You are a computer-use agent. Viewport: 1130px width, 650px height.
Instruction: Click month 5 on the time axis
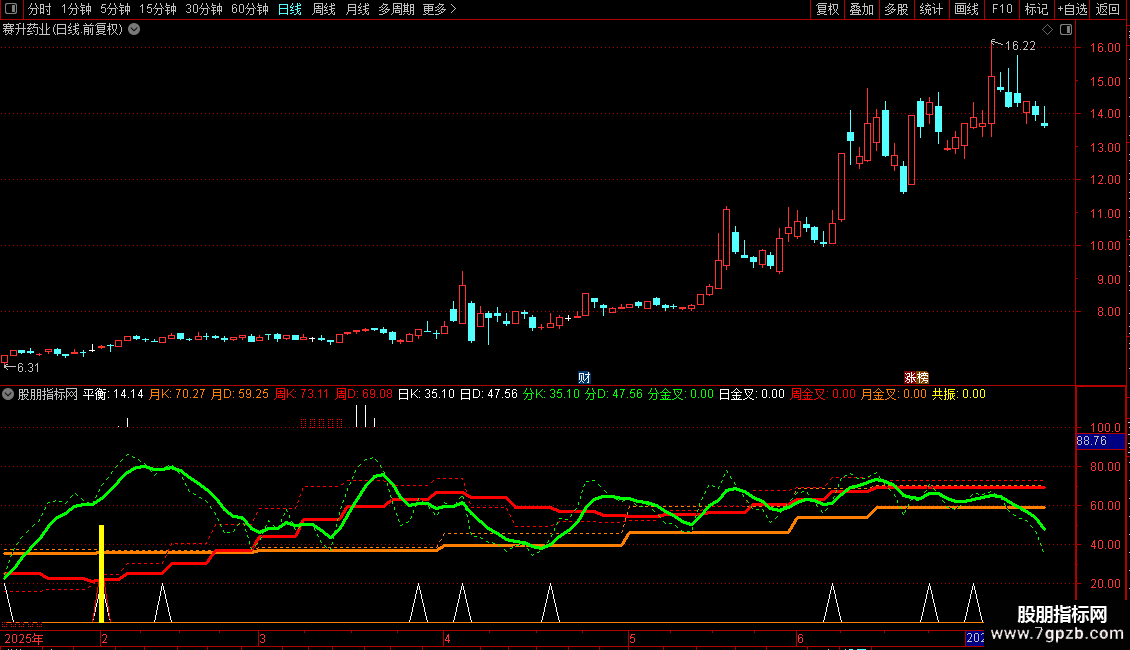pyautogui.click(x=632, y=638)
